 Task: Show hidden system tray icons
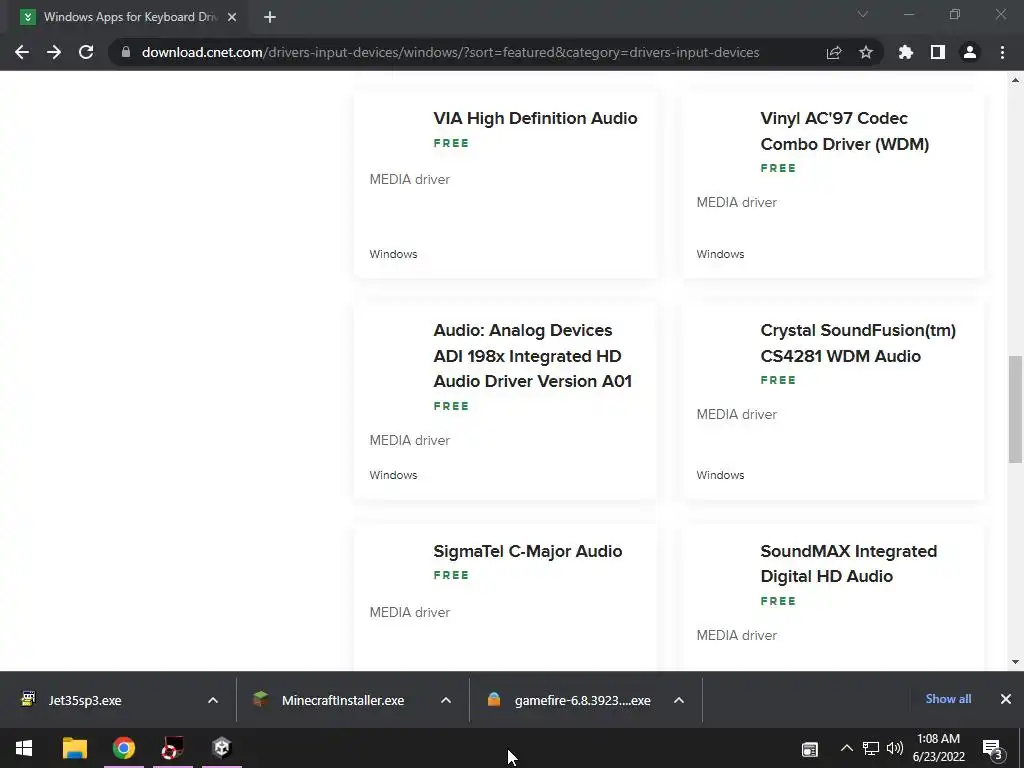[x=846, y=748]
